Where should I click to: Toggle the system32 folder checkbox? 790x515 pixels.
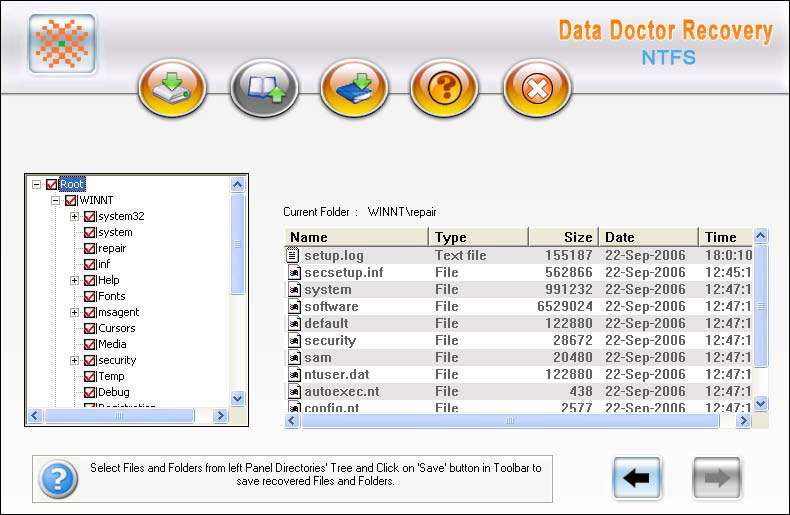90,217
